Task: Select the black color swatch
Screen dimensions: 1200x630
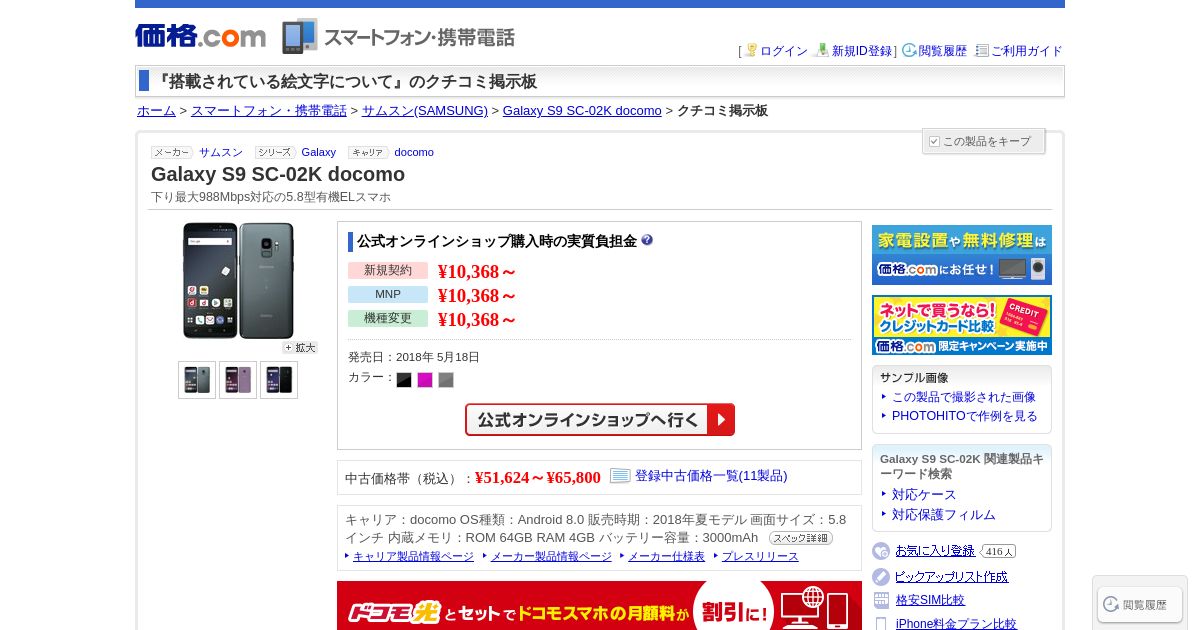Action: point(404,380)
